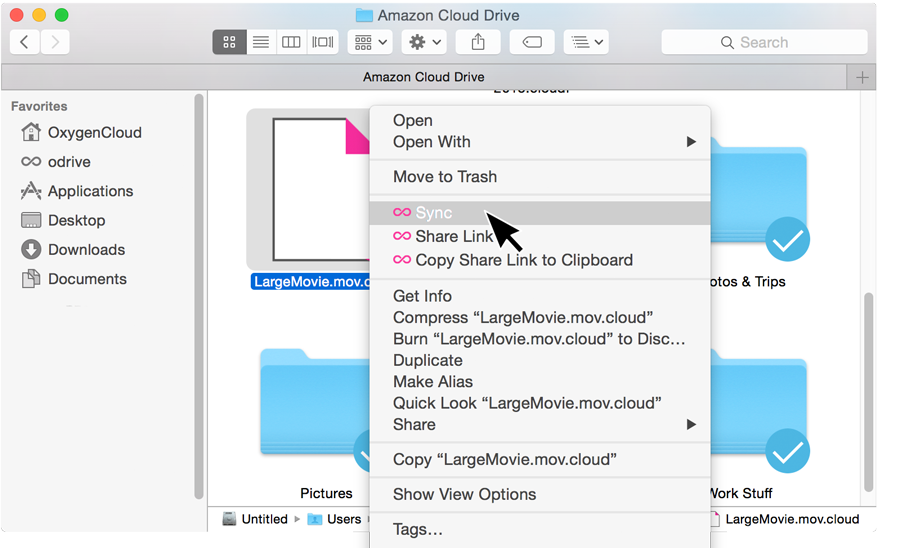
Task: Choose Tags… in the context menu
Action: (540, 530)
